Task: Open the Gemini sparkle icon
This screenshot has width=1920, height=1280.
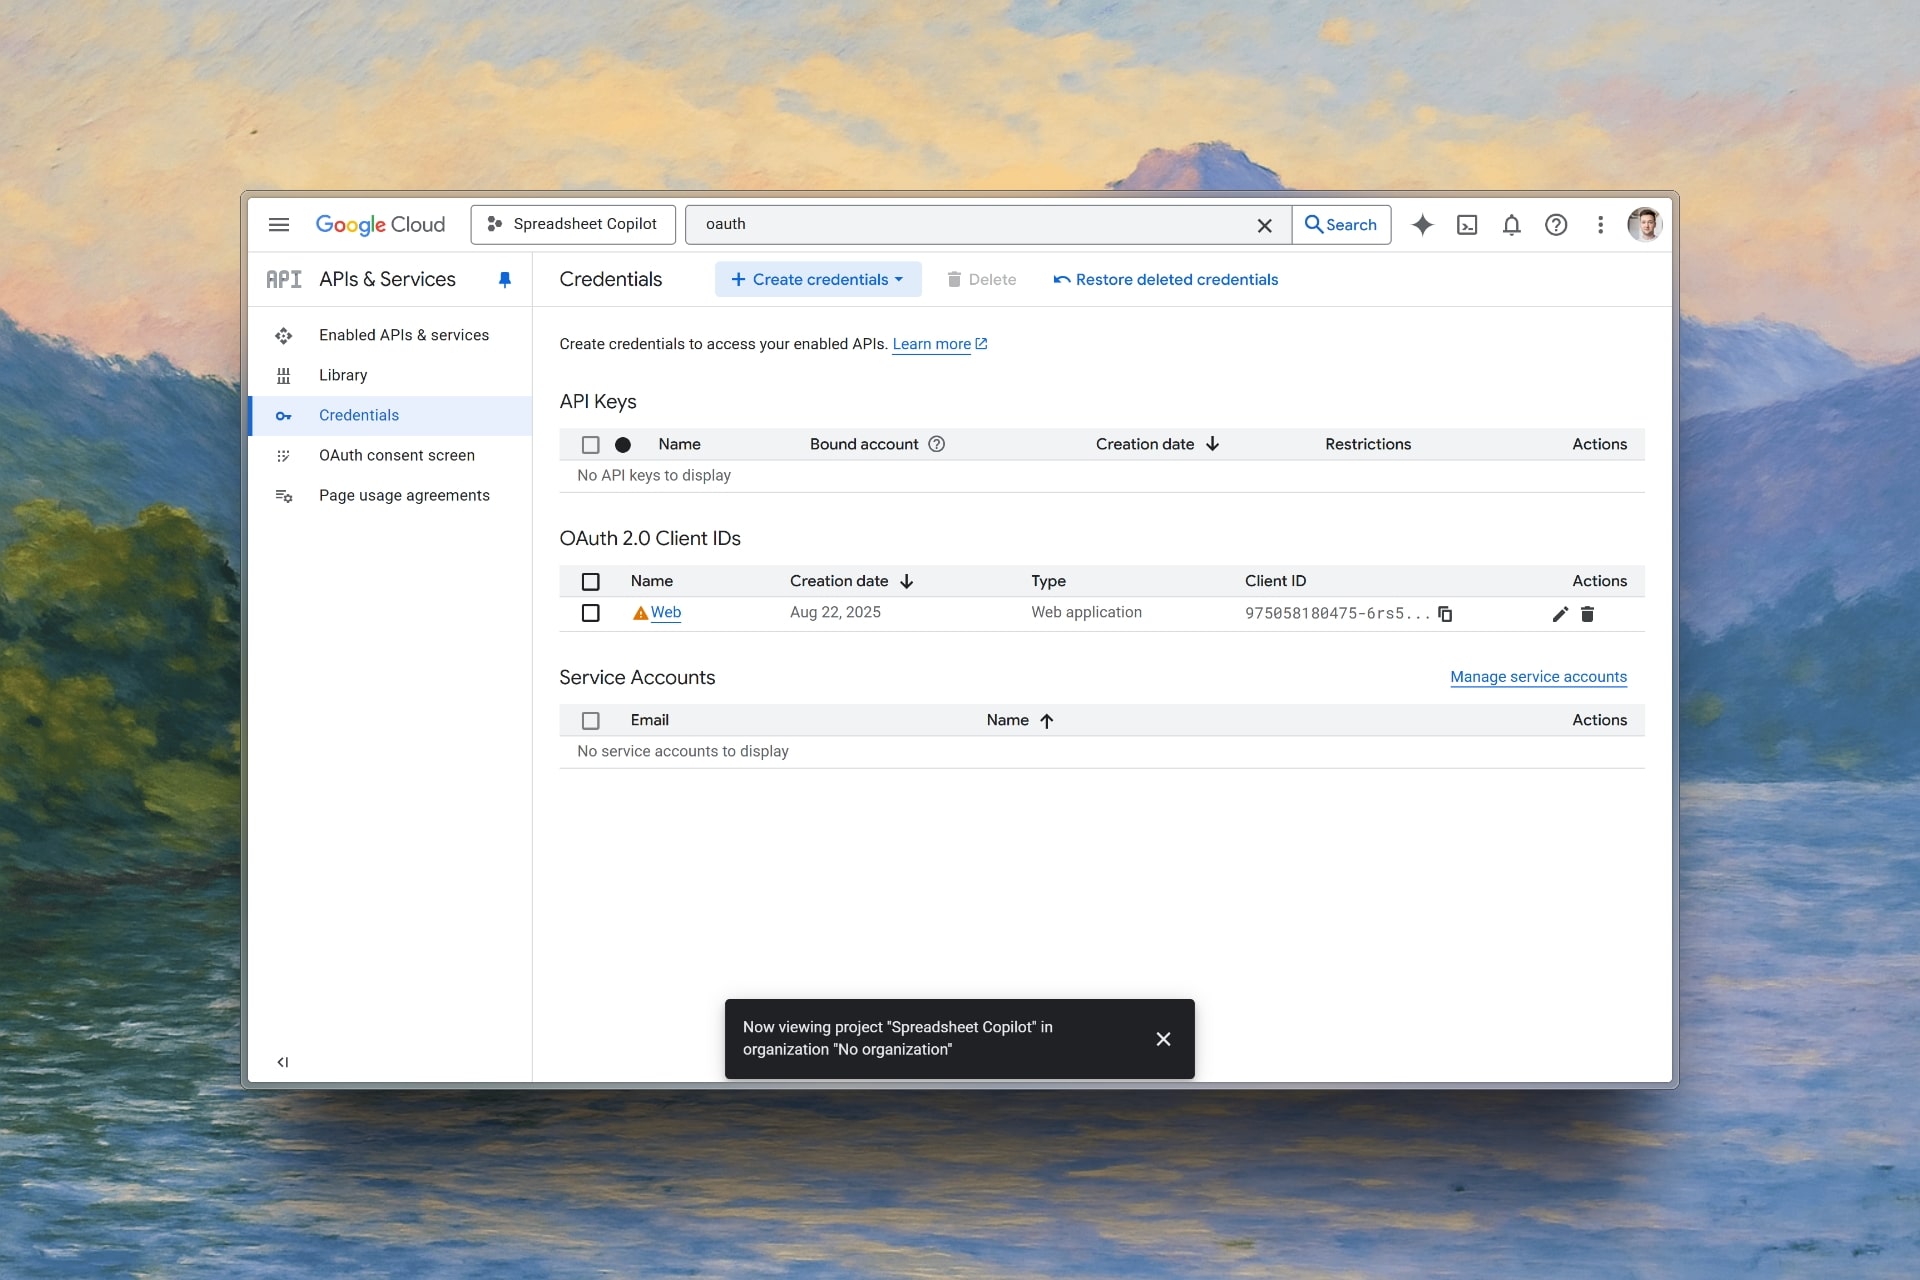Action: click(1421, 225)
